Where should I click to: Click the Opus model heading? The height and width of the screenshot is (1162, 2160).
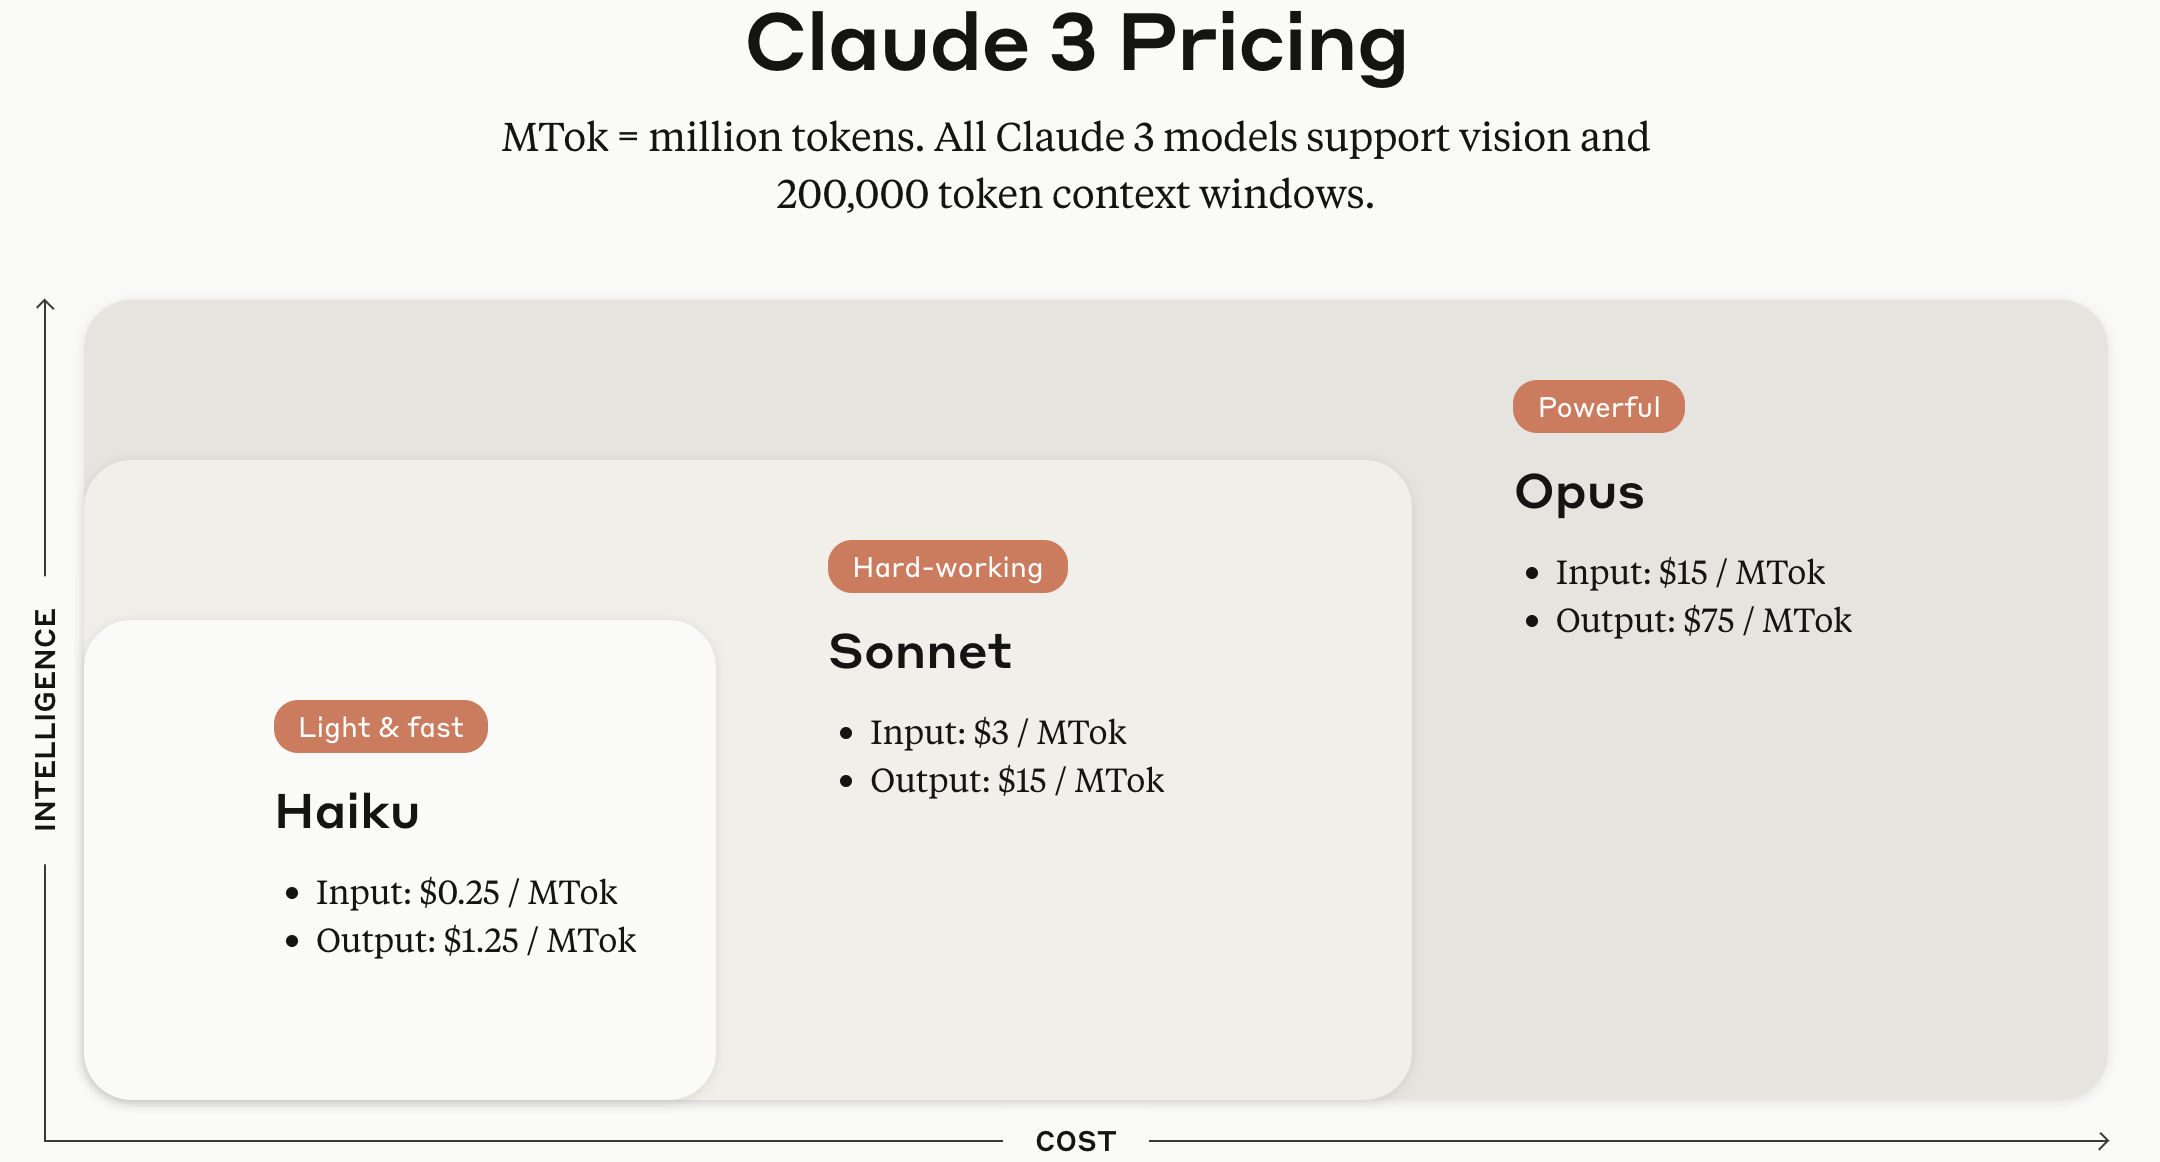point(1579,493)
